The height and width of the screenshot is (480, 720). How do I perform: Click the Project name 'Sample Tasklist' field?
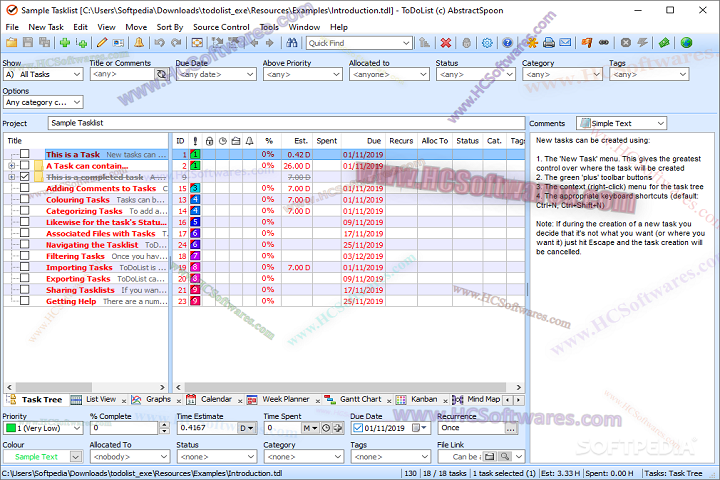tap(286, 123)
